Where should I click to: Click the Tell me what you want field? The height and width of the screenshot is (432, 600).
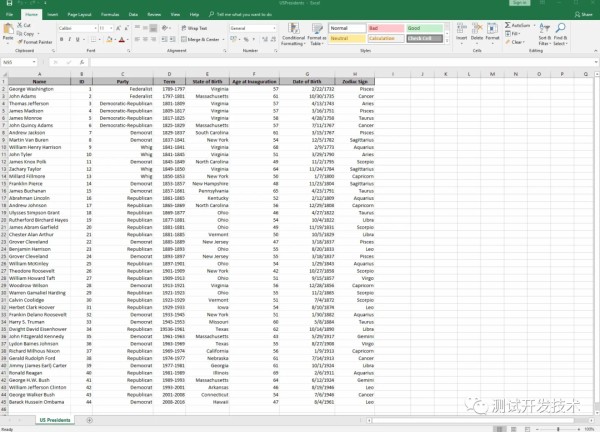(x=241, y=15)
